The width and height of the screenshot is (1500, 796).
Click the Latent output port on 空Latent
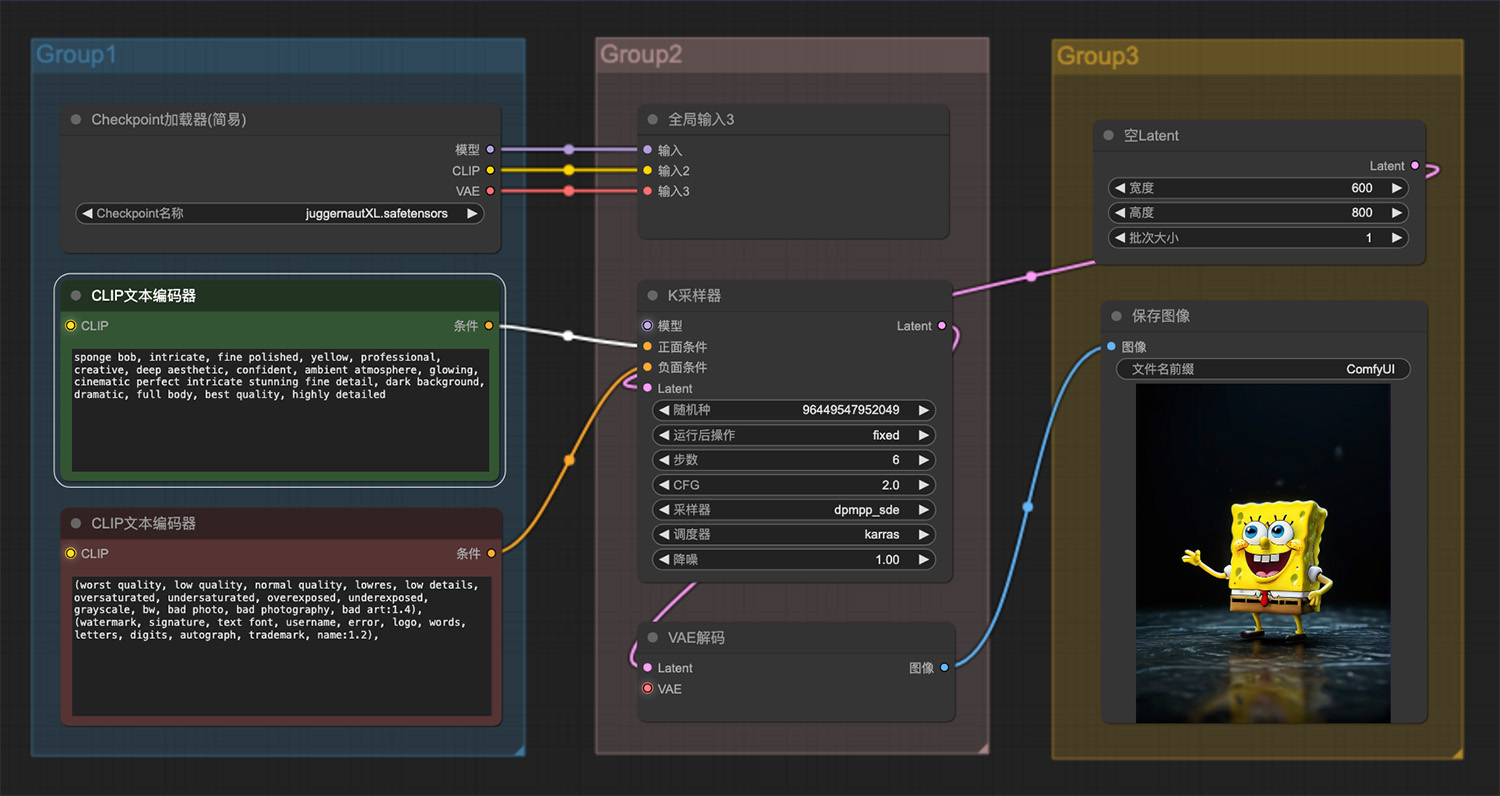pos(1415,166)
